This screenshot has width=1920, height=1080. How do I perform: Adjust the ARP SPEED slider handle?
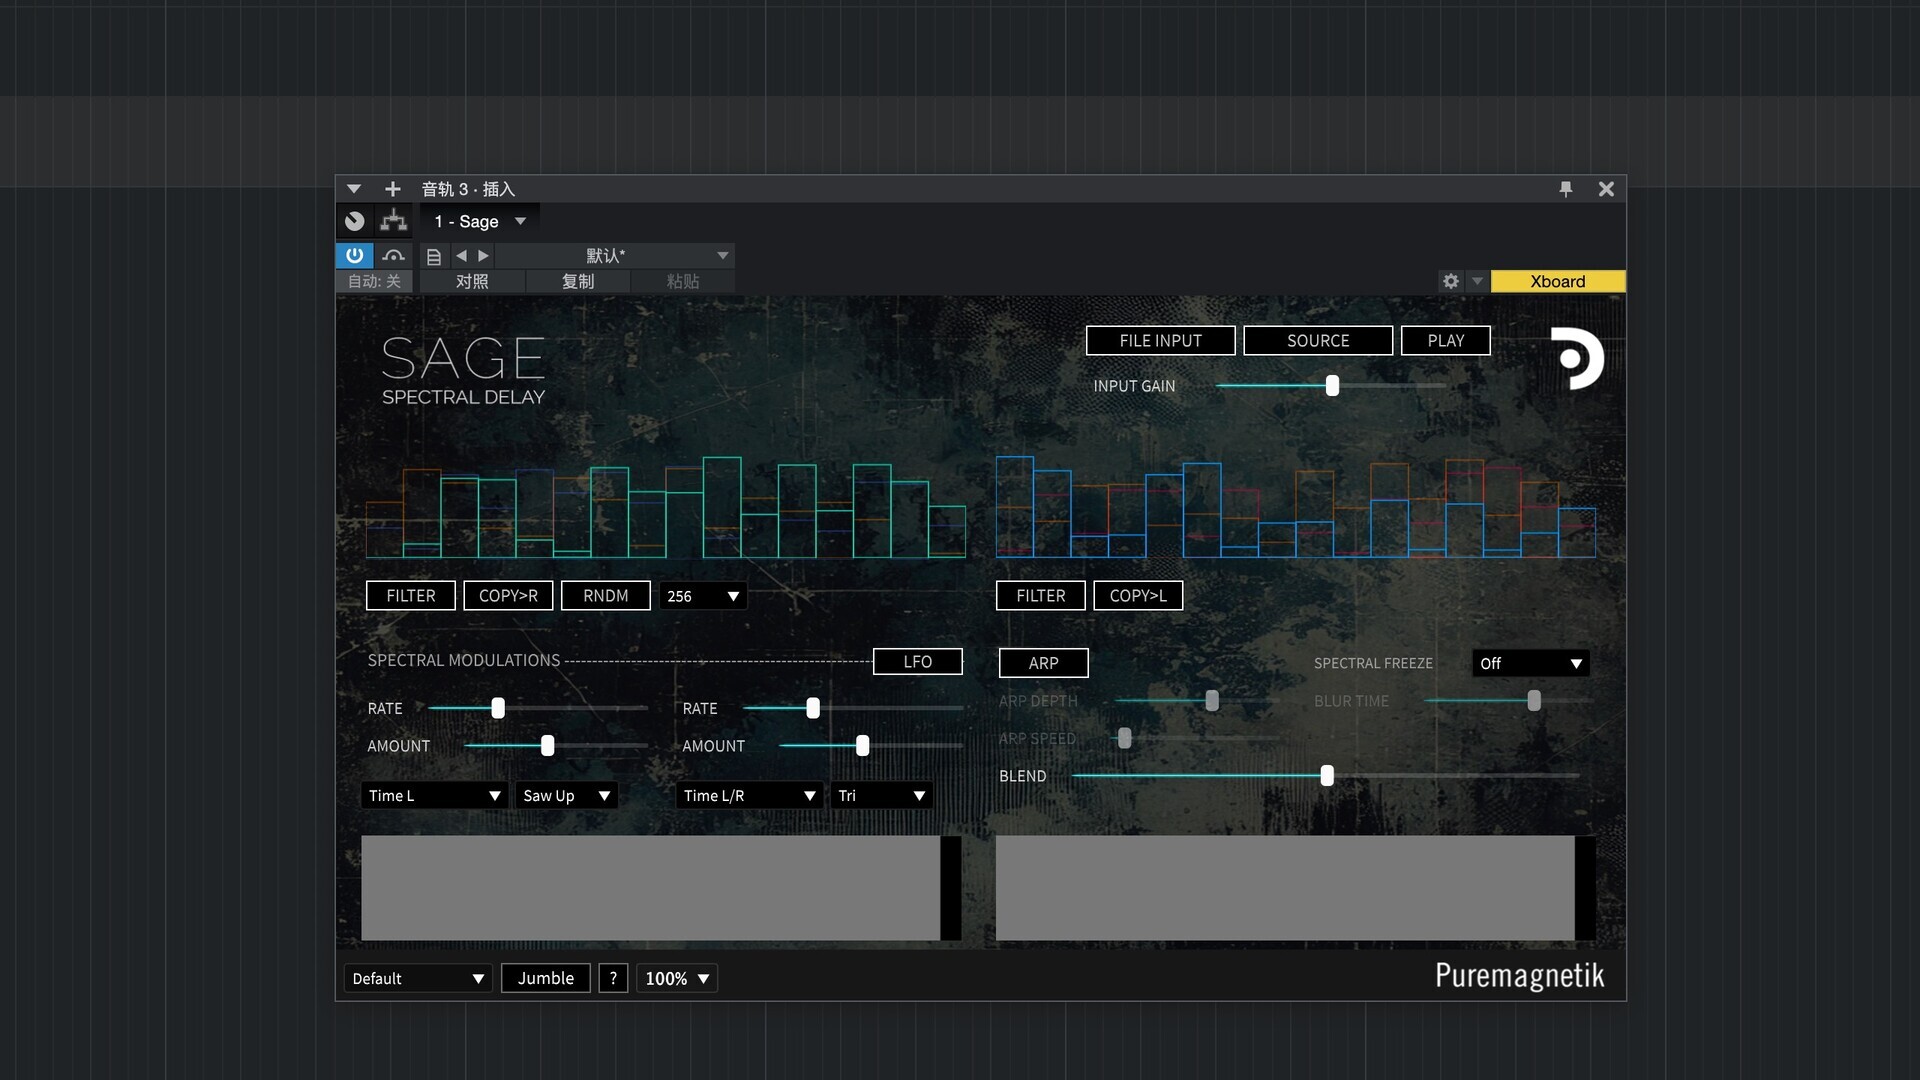[1125, 738]
